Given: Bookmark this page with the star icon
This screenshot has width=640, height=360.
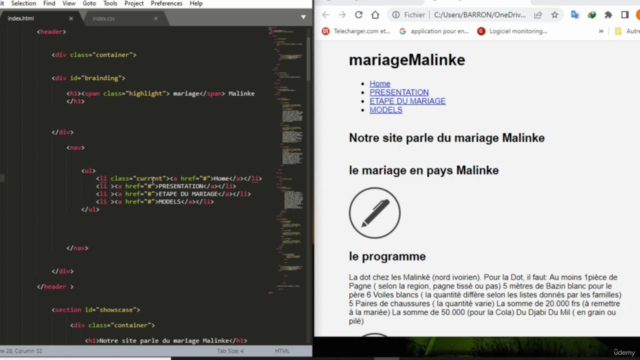Looking at the screenshot, I should (554, 15).
